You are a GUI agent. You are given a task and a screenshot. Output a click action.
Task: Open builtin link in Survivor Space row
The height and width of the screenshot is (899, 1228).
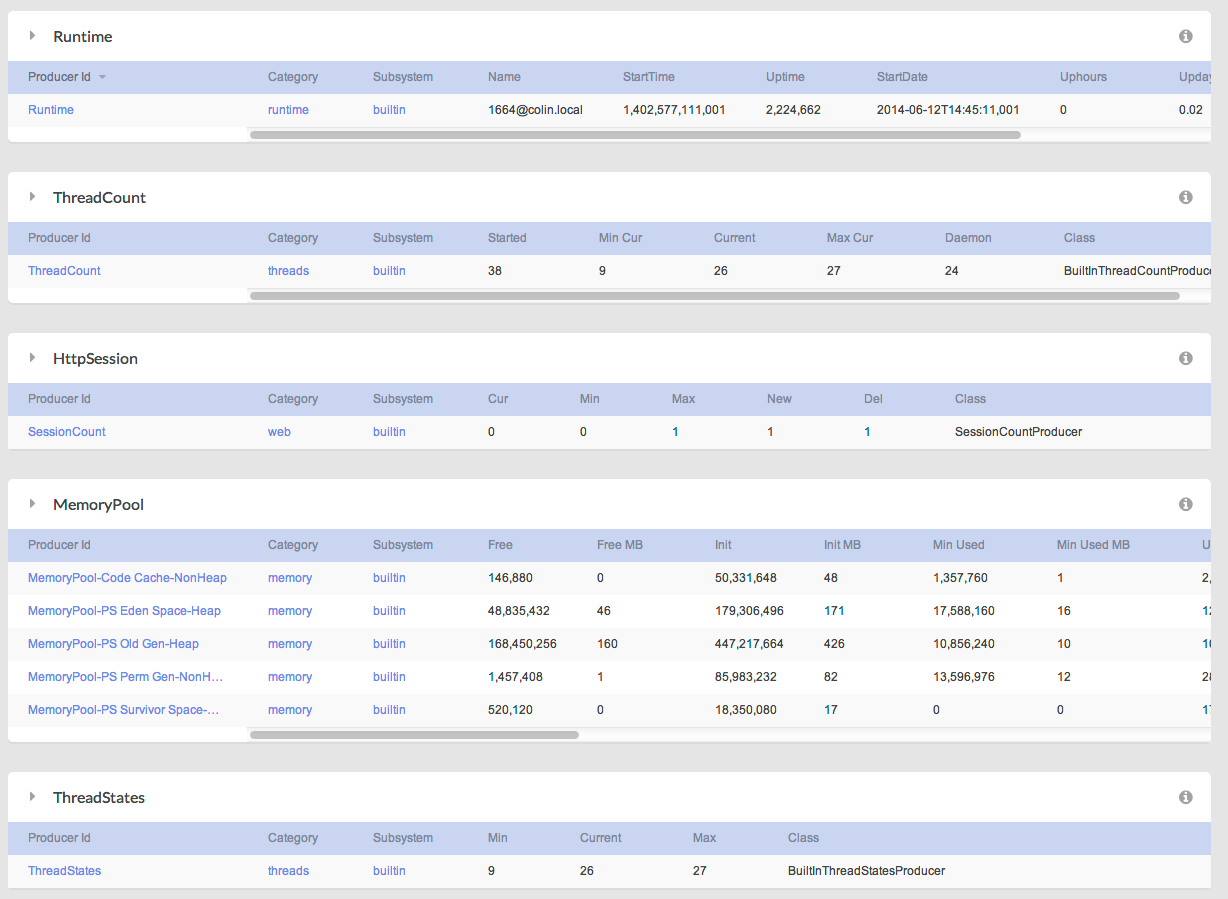click(389, 710)
